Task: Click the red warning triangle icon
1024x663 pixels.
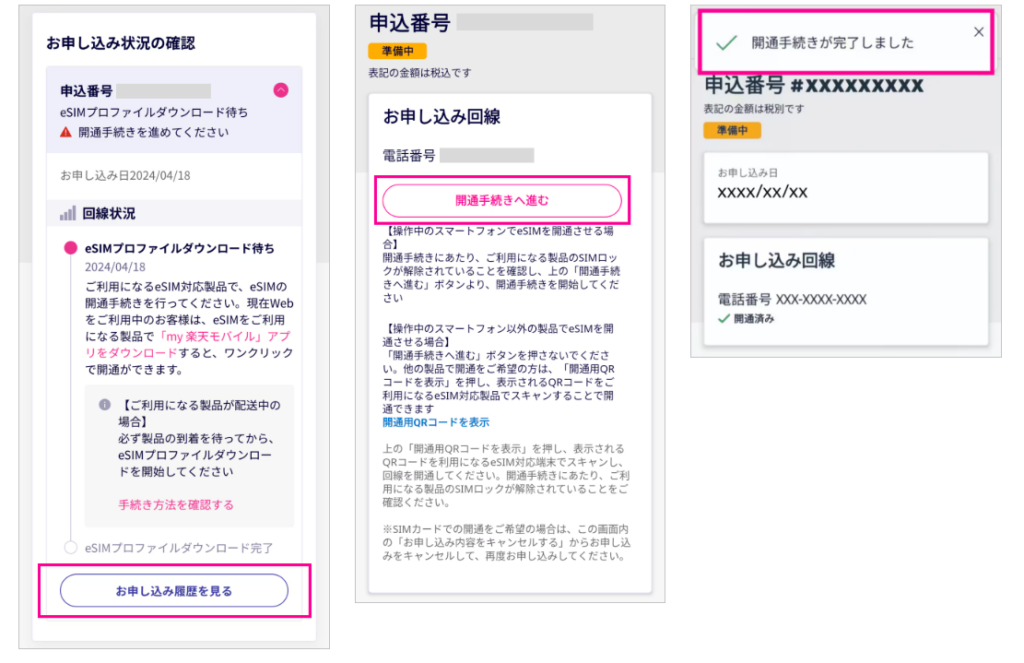Action: click(x=66, y=132)
